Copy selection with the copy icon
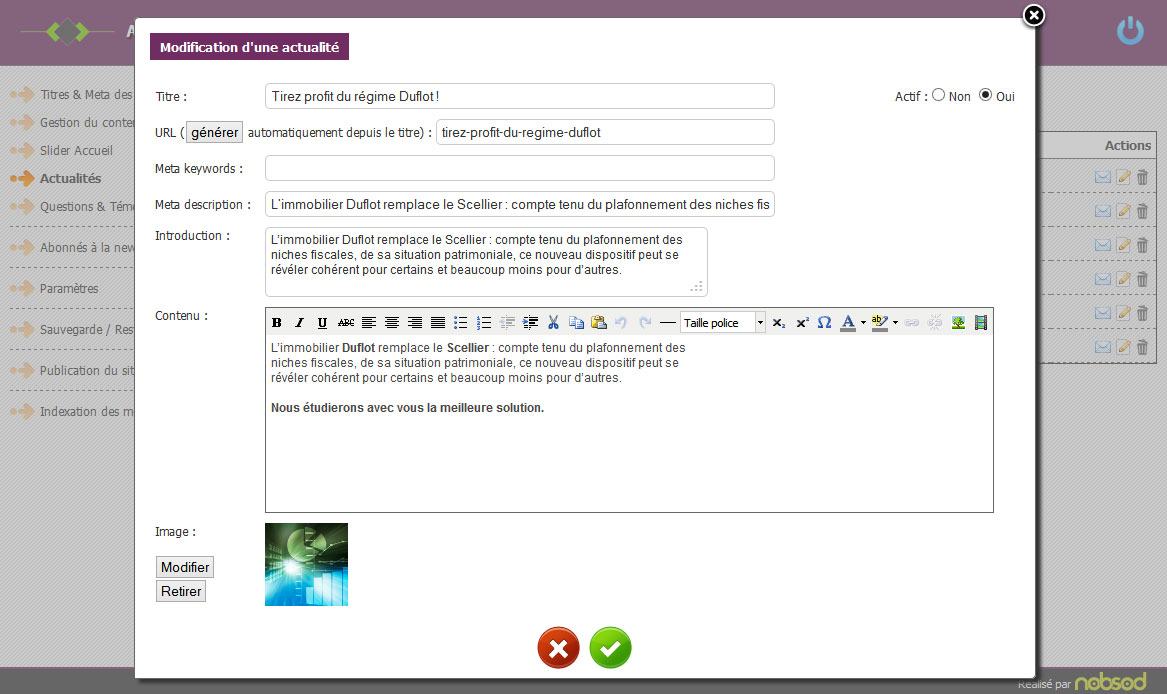 click(576, 322)
